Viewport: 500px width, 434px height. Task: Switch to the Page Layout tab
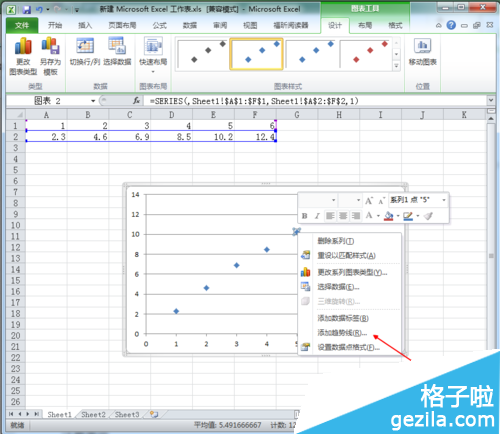pos(122,25)
